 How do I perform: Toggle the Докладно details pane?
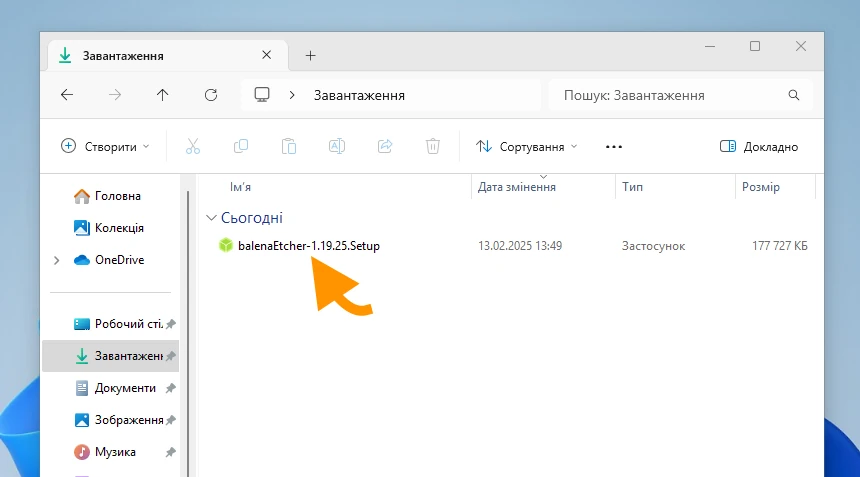point(759,146)
